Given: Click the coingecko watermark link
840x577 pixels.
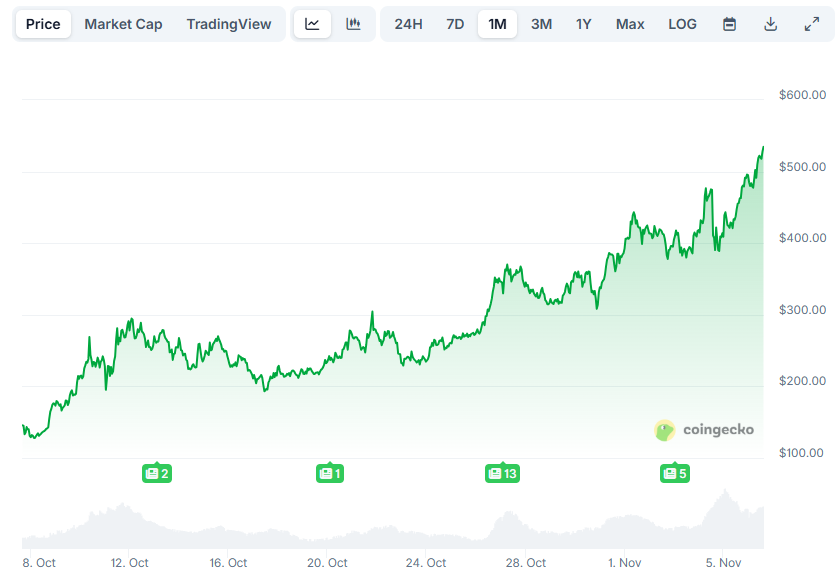Looking at the screenshot, I should point(716,430).
